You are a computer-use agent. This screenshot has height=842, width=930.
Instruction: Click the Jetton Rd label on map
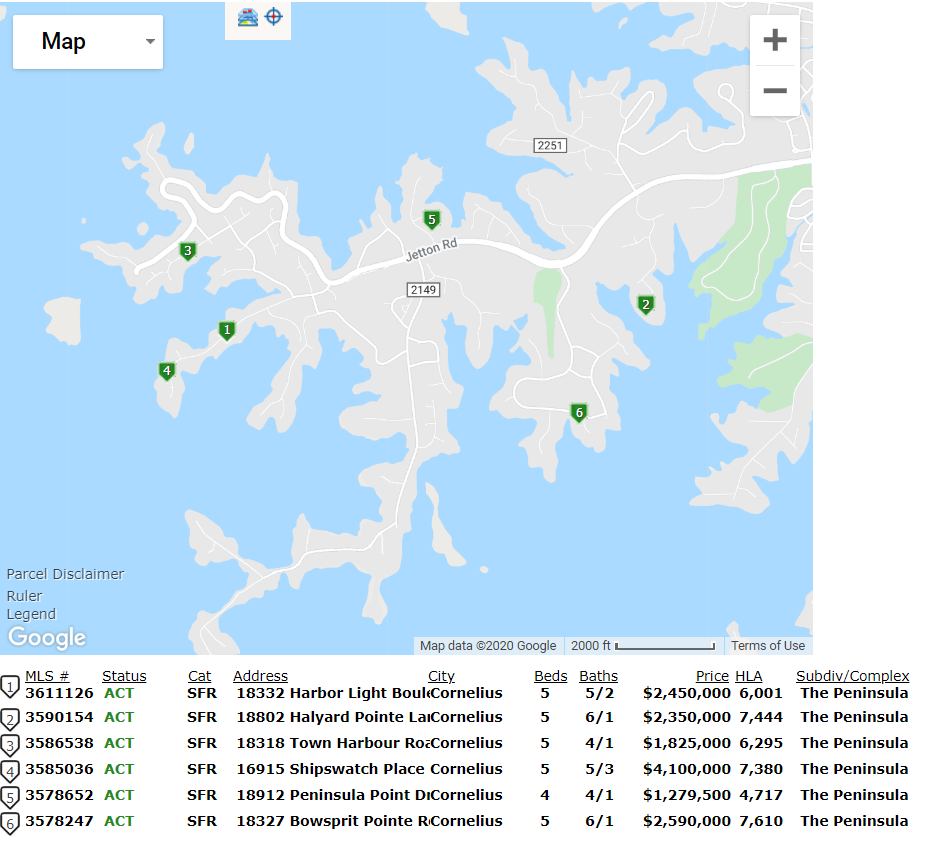[431, 250]
